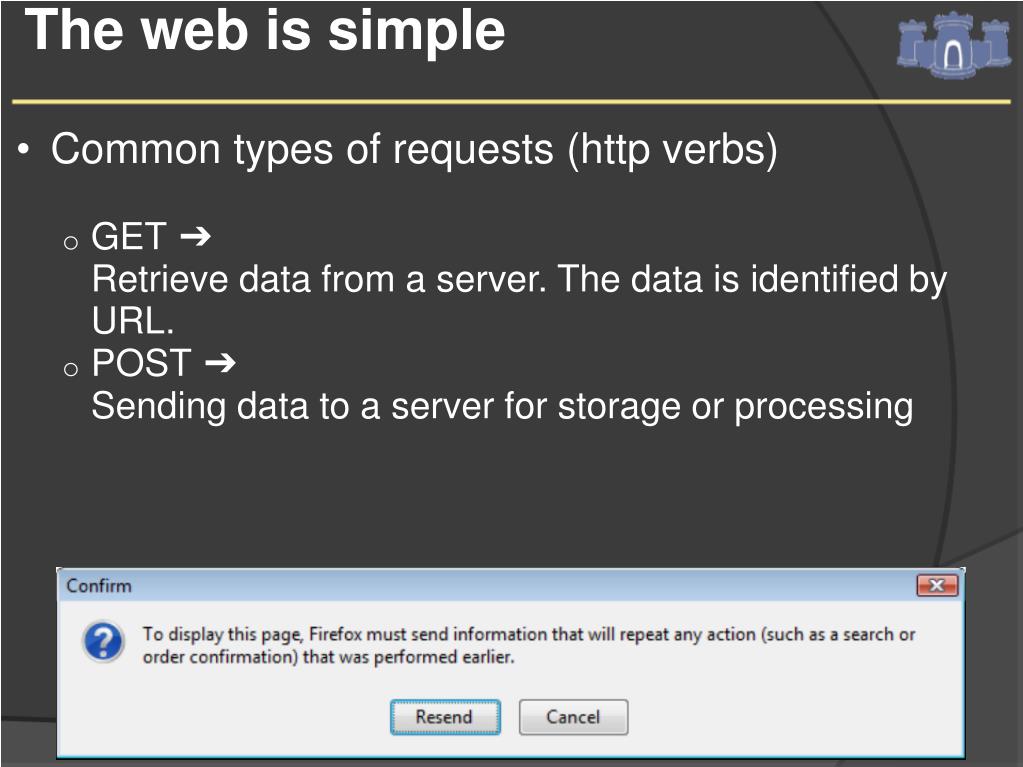This screenshot has width=1023, height=767.
Task: Close the Confirm dialog with X
Action: click(937, 585)
